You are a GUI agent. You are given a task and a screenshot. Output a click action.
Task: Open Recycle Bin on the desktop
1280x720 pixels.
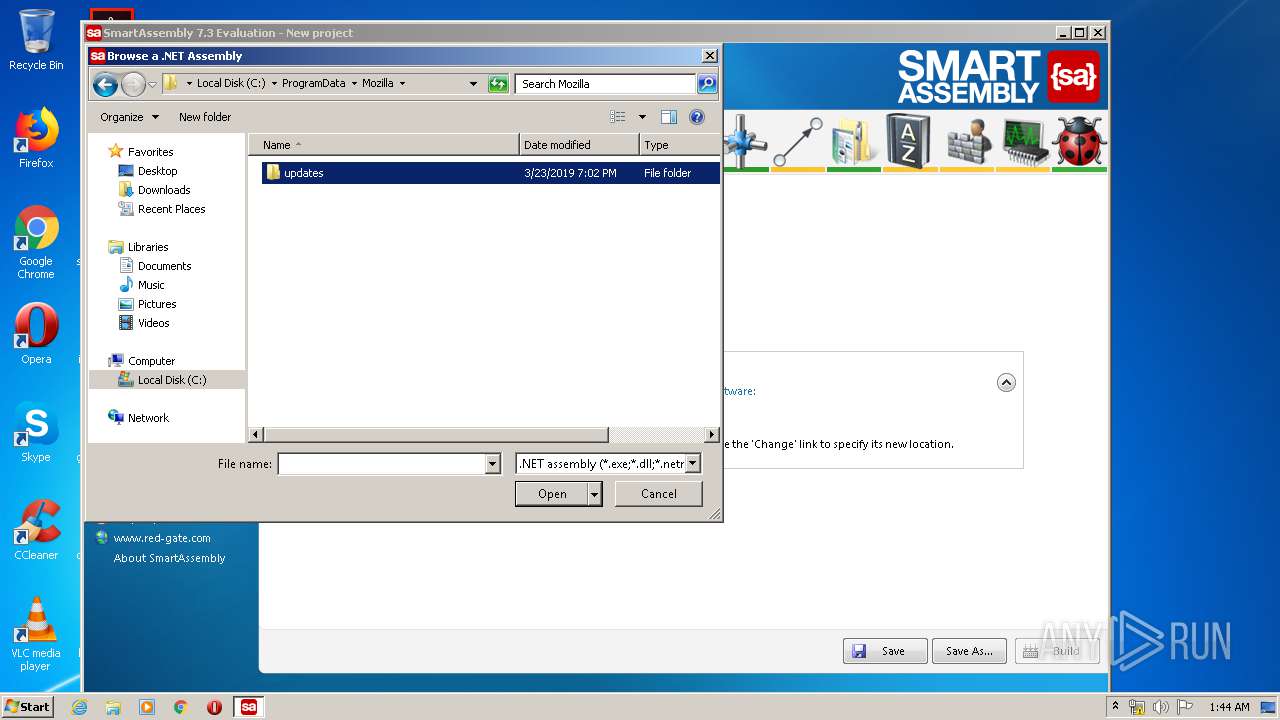point(36,40)
